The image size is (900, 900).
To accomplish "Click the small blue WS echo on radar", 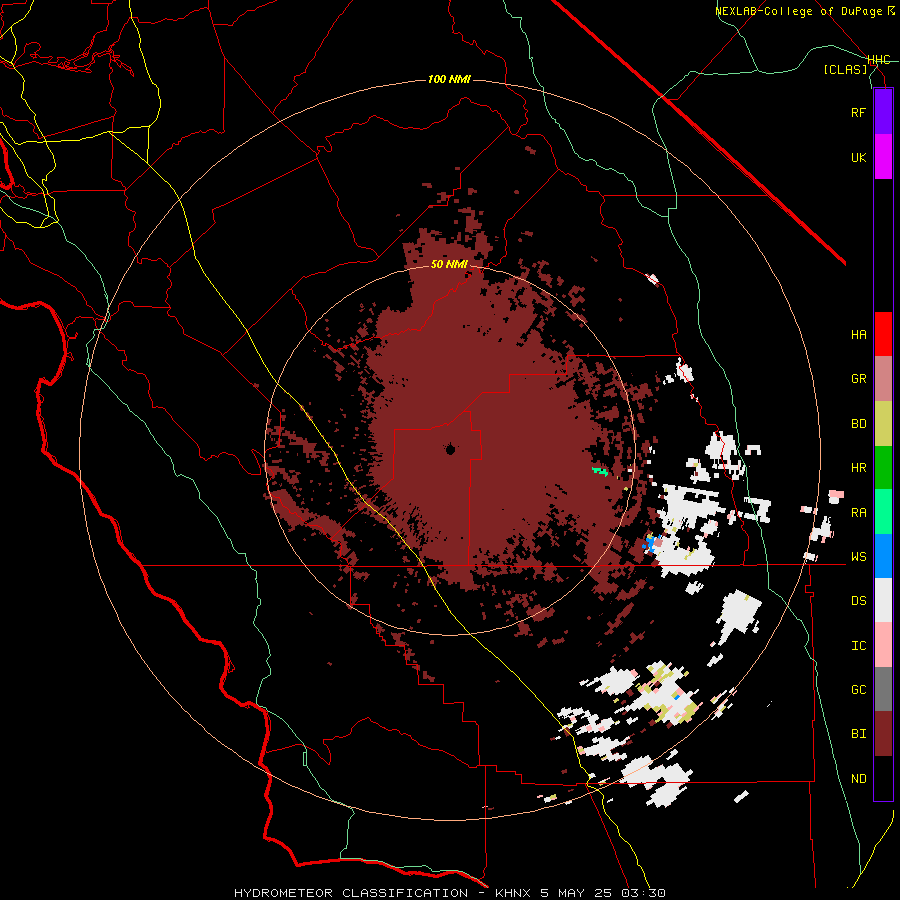I will [650, 542].
